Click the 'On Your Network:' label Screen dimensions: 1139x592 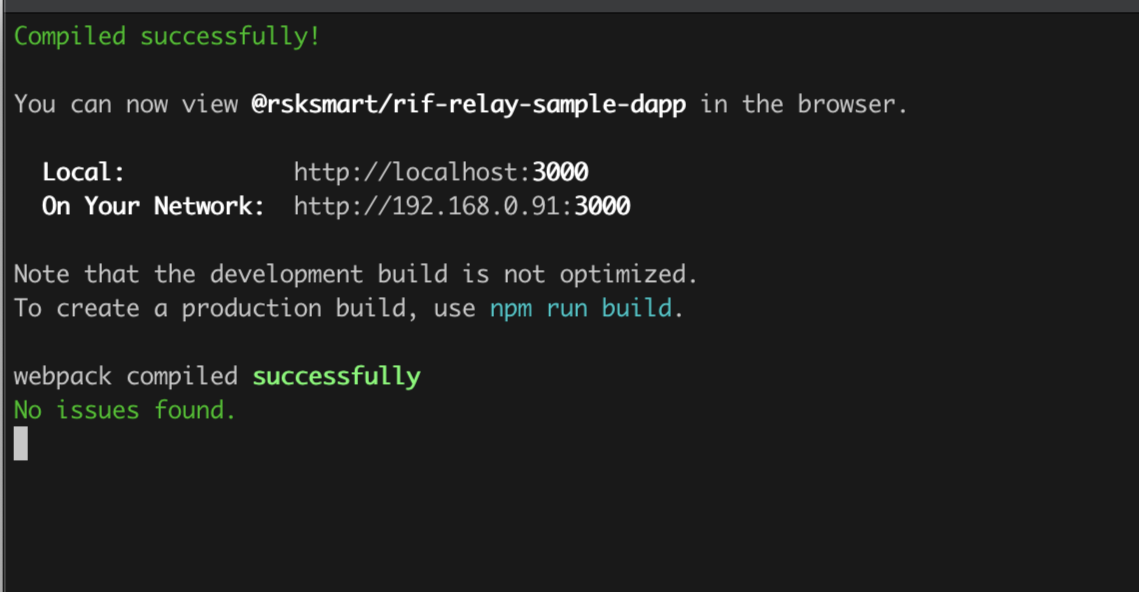click(153, 206)
